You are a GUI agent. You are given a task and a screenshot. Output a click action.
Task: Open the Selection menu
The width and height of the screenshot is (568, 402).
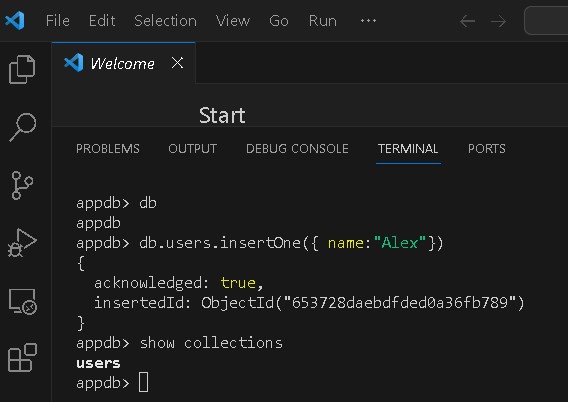165,21
